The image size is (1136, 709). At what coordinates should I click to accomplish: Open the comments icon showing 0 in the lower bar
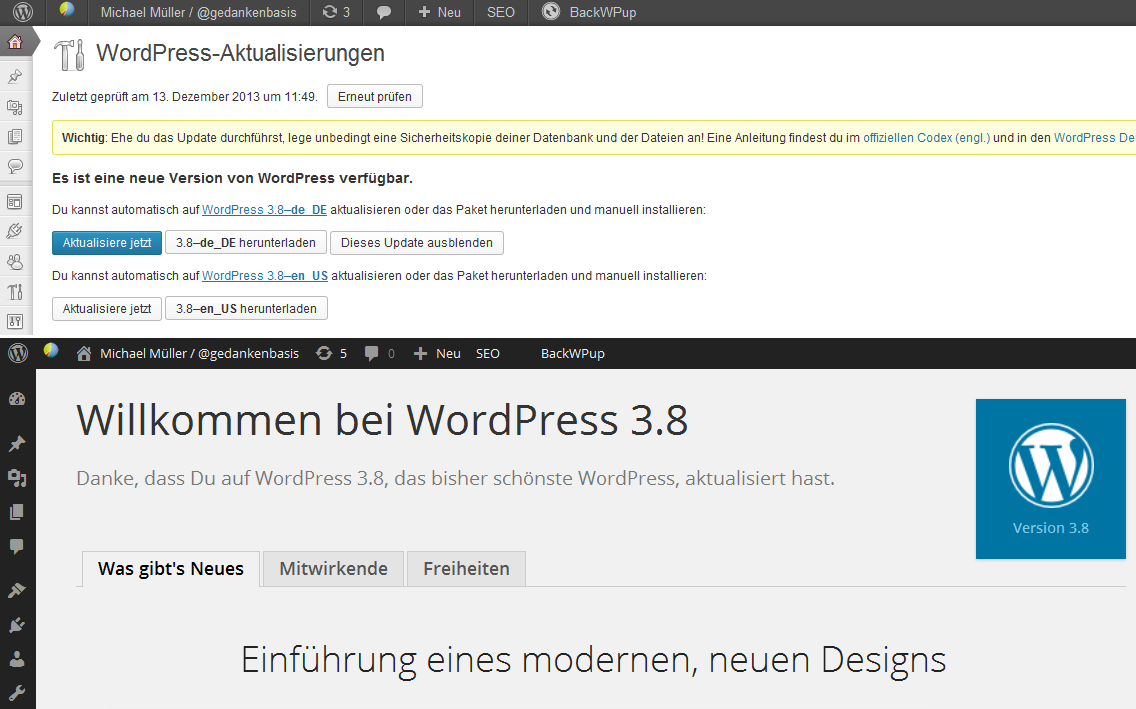pyautogui.click(x=380, y=353)
